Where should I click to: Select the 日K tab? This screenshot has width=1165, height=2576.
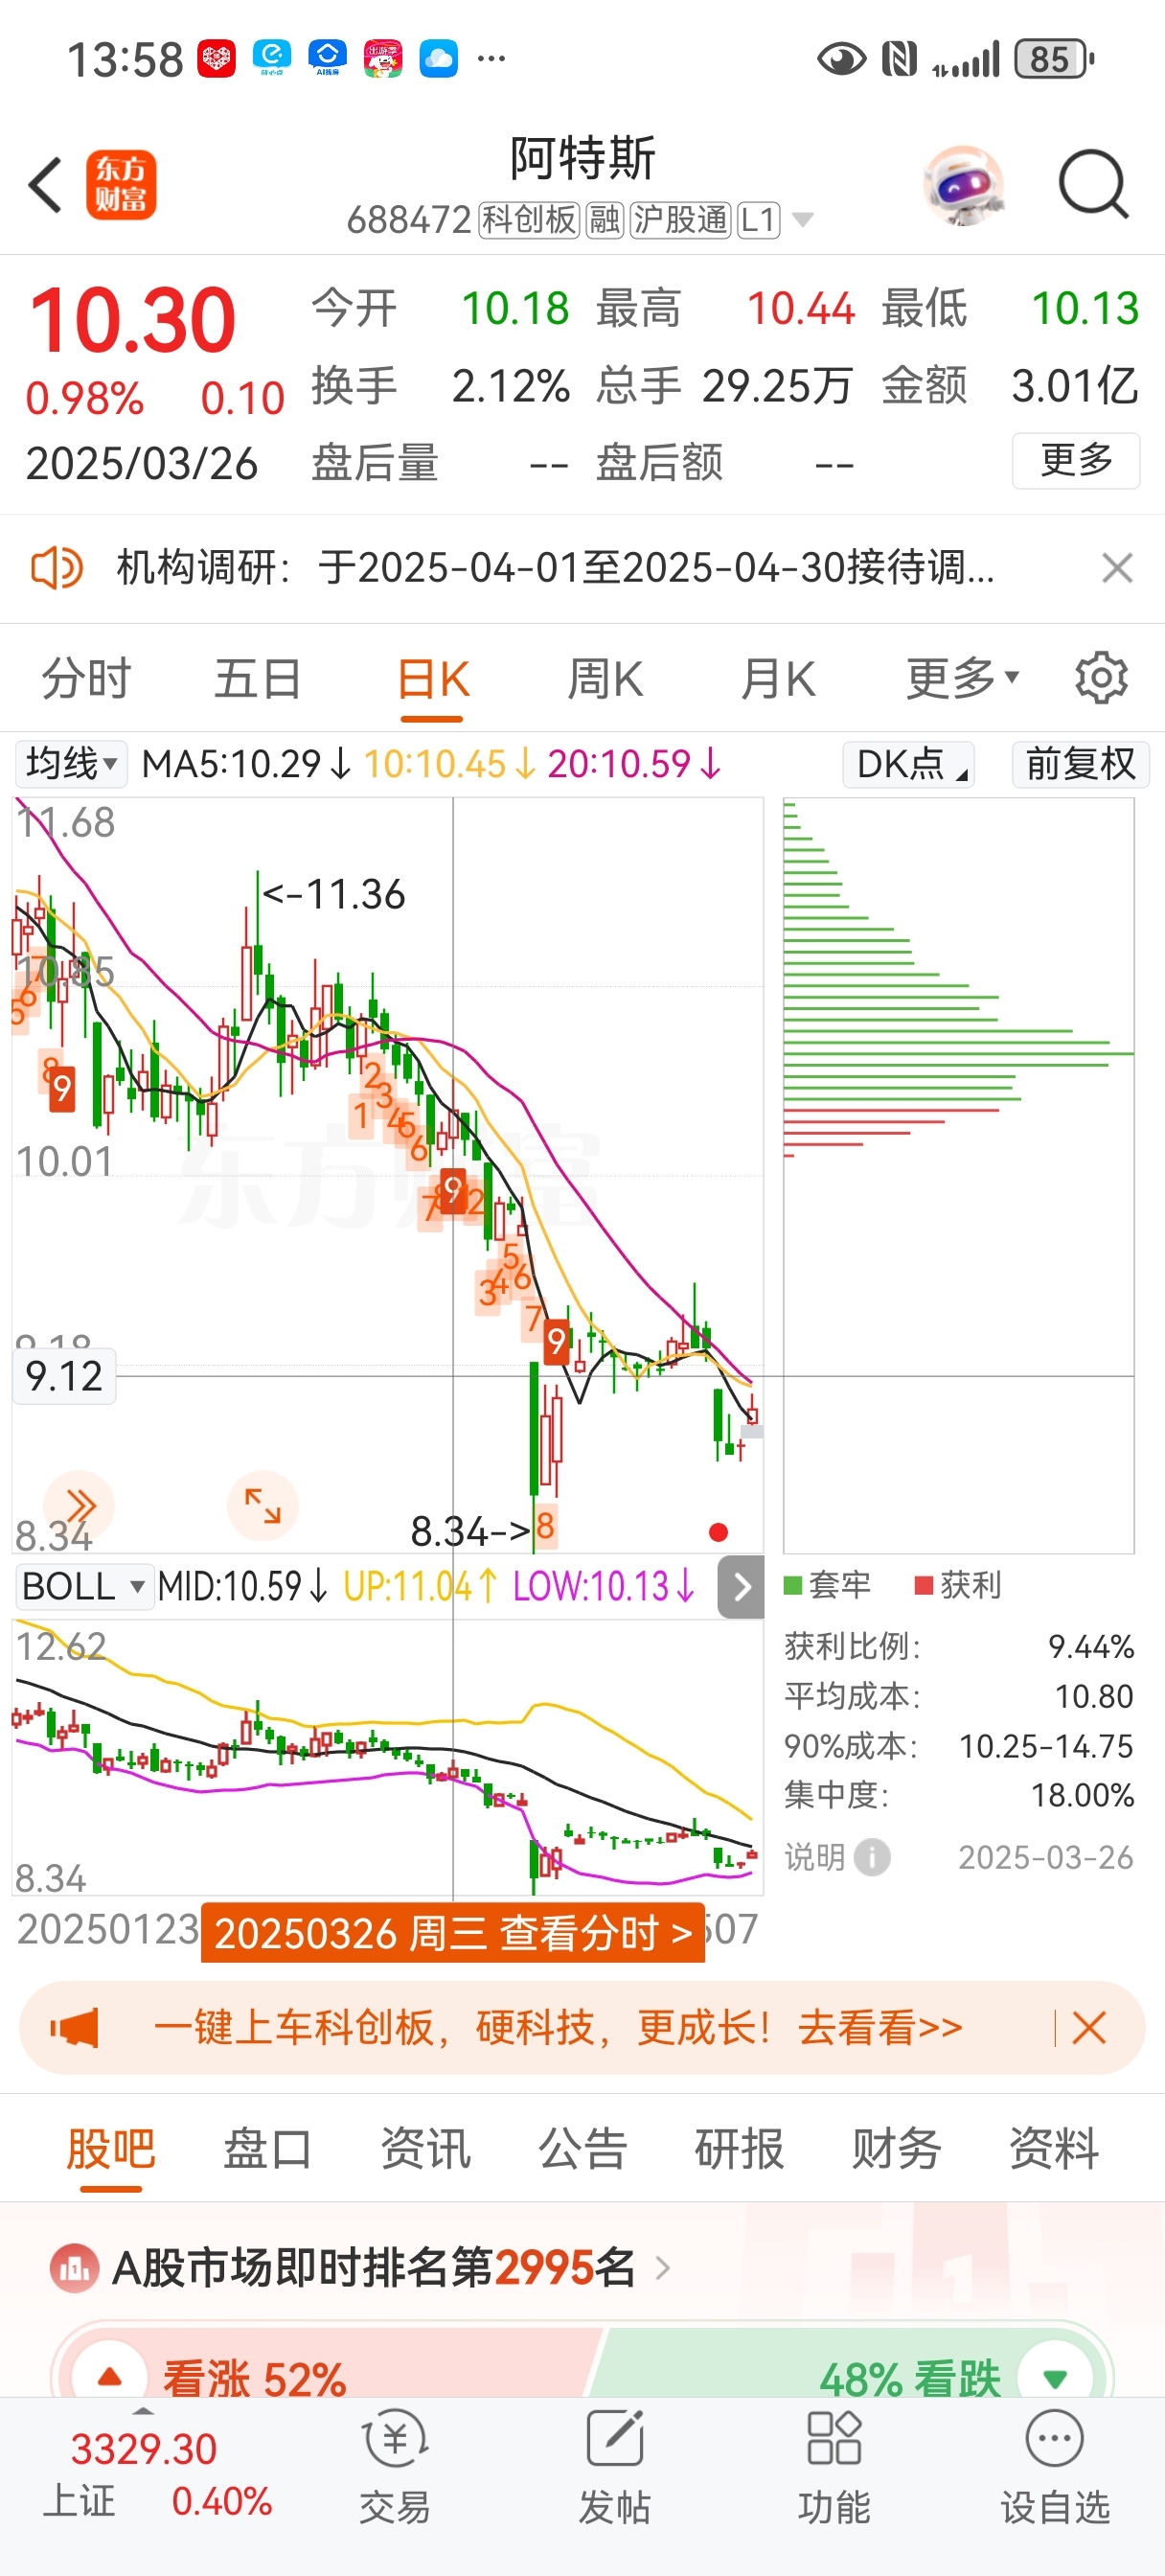433,678
